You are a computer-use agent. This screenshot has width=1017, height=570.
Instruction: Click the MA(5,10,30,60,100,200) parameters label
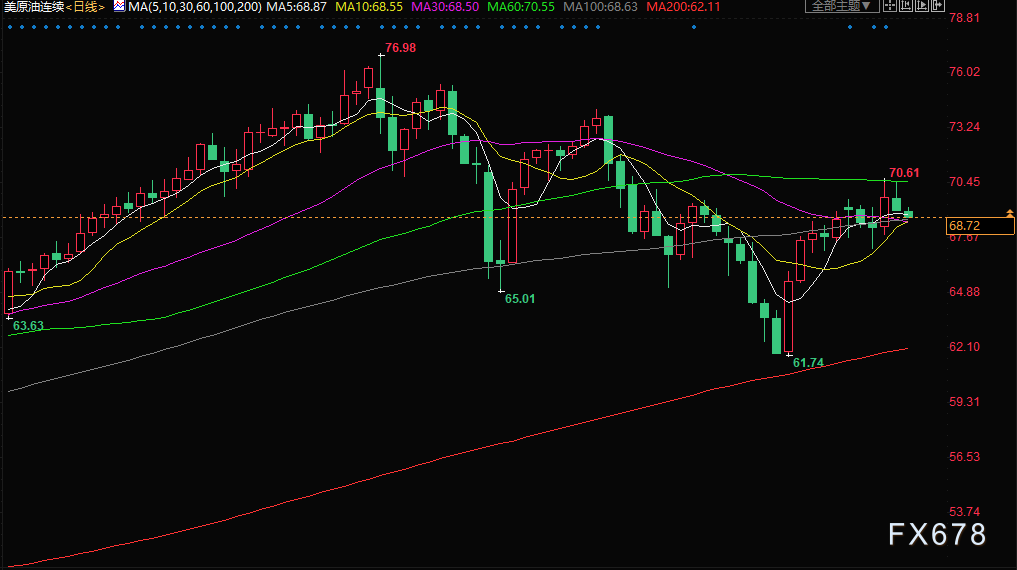195,7
